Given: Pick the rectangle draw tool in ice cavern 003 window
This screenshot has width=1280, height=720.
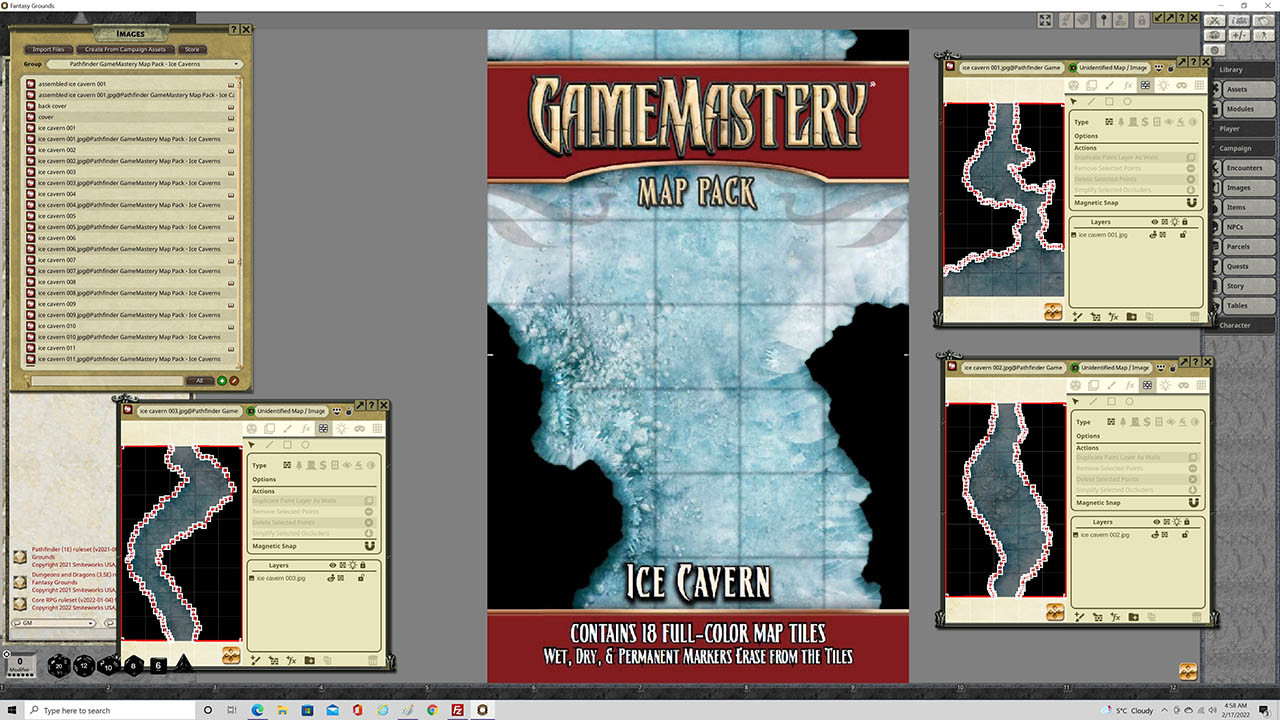Looking at the screenshot, I should coord(287,445).
